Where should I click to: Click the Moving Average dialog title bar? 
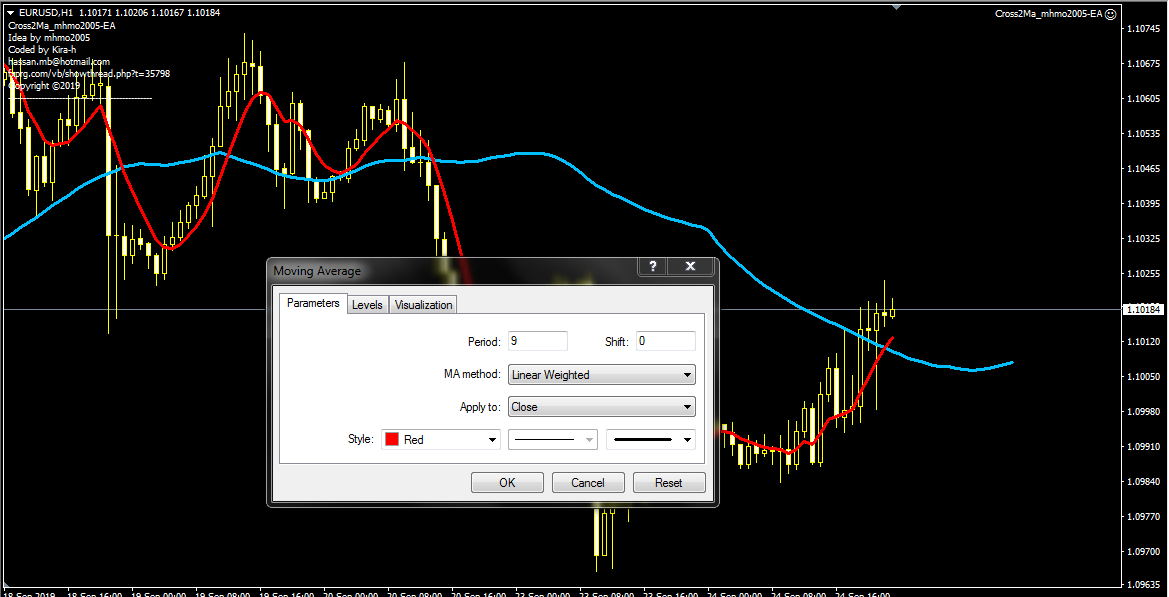point(450,270)
